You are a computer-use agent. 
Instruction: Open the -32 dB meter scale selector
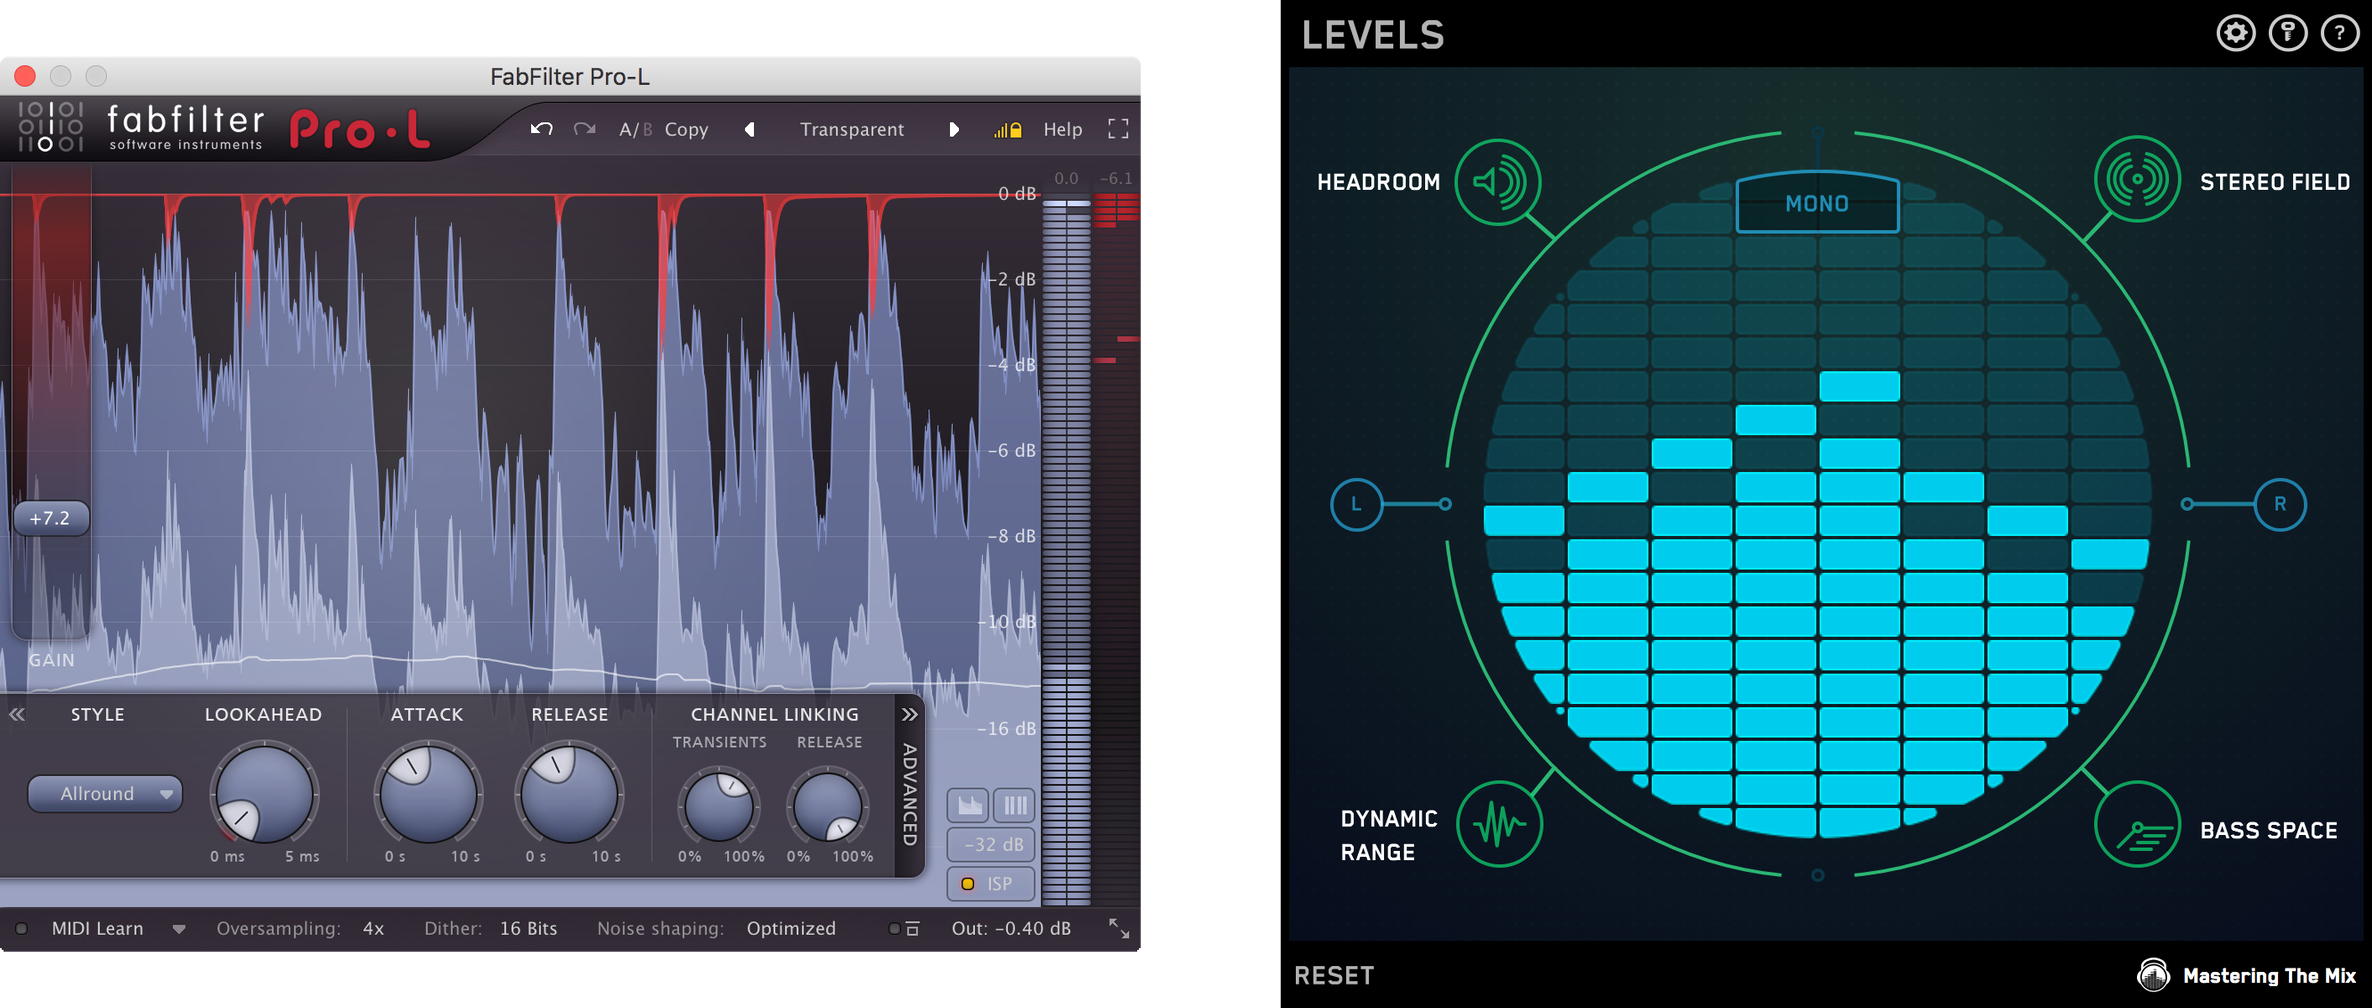coord(992,845)
